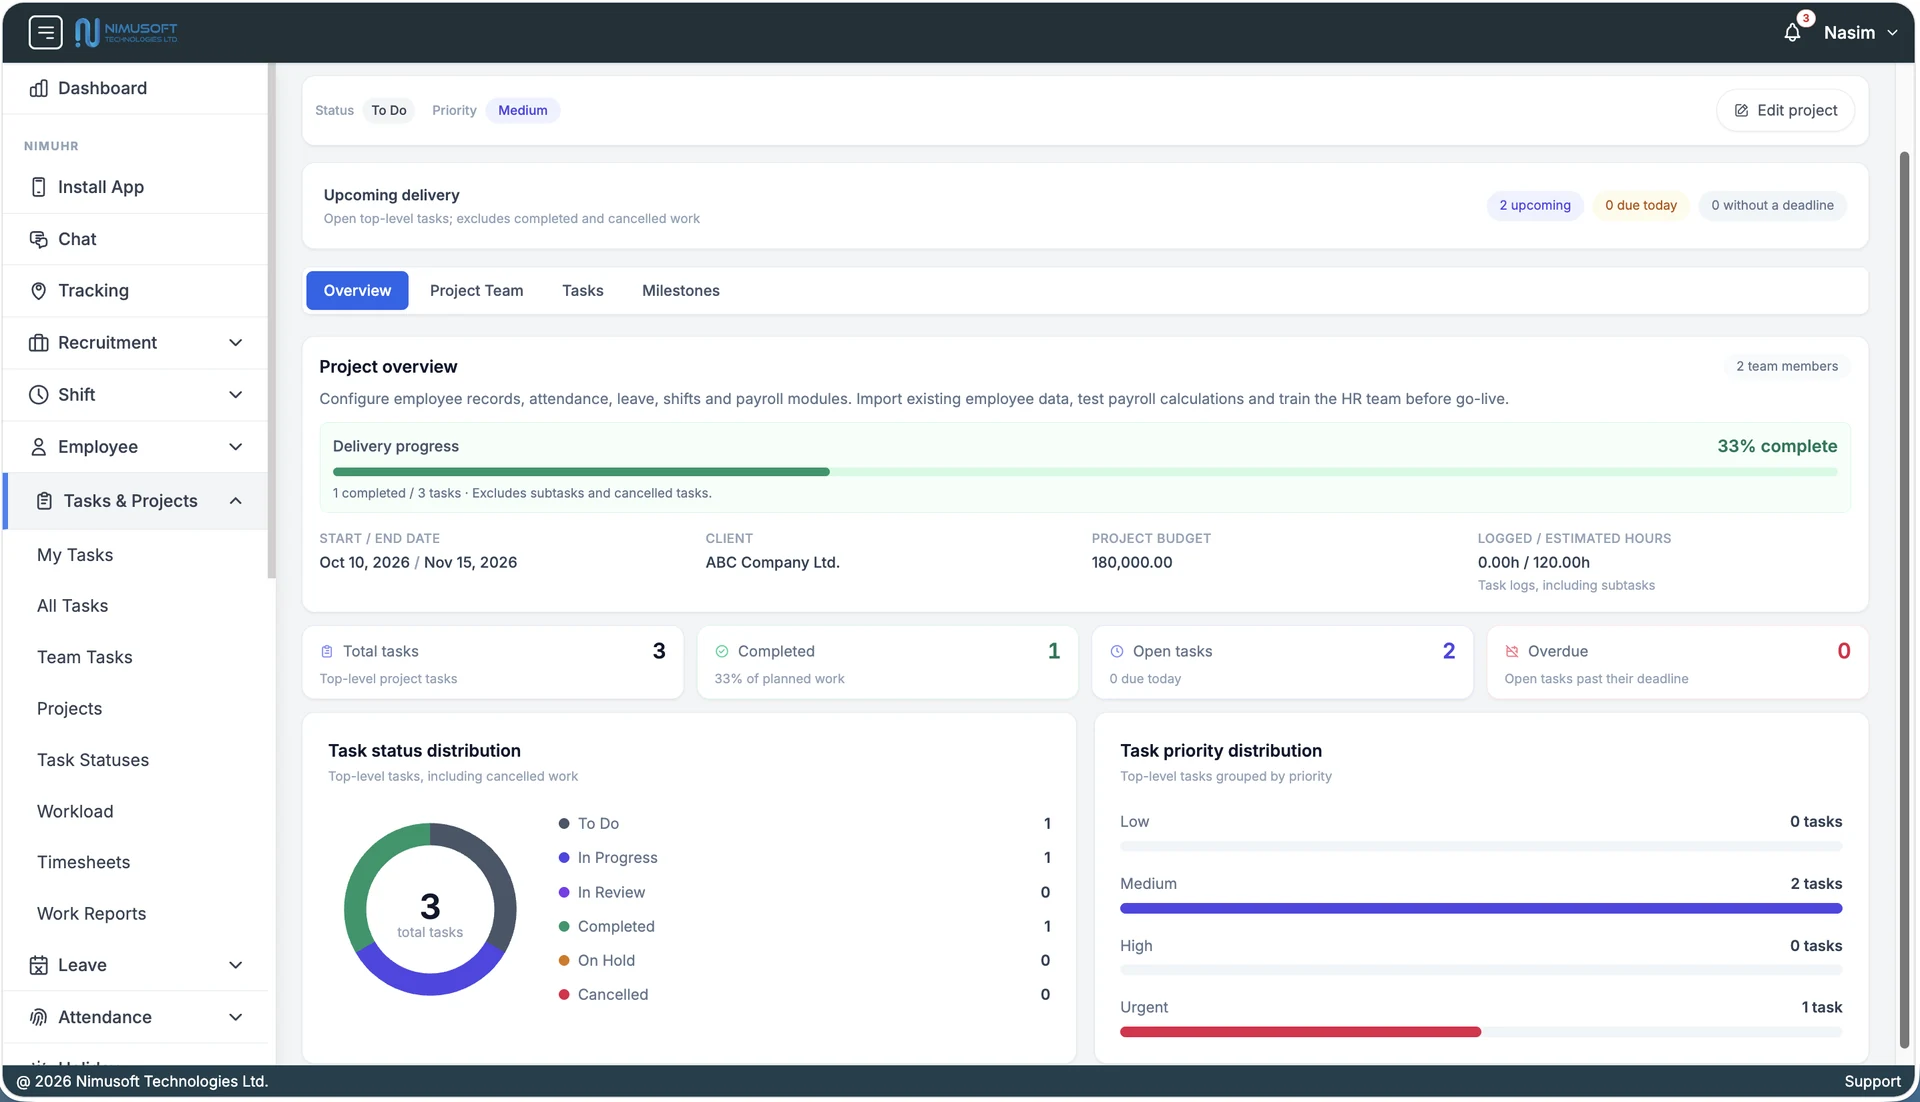The width and height of the screenshot is (1920, 1102).
Task: Open My Tasks in sidebar
Action: (x=75, y=555)
